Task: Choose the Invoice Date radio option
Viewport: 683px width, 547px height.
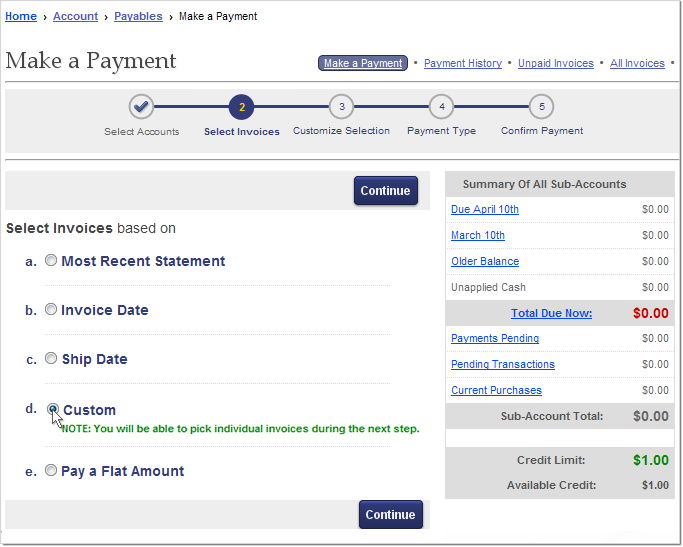Action: 51,309
